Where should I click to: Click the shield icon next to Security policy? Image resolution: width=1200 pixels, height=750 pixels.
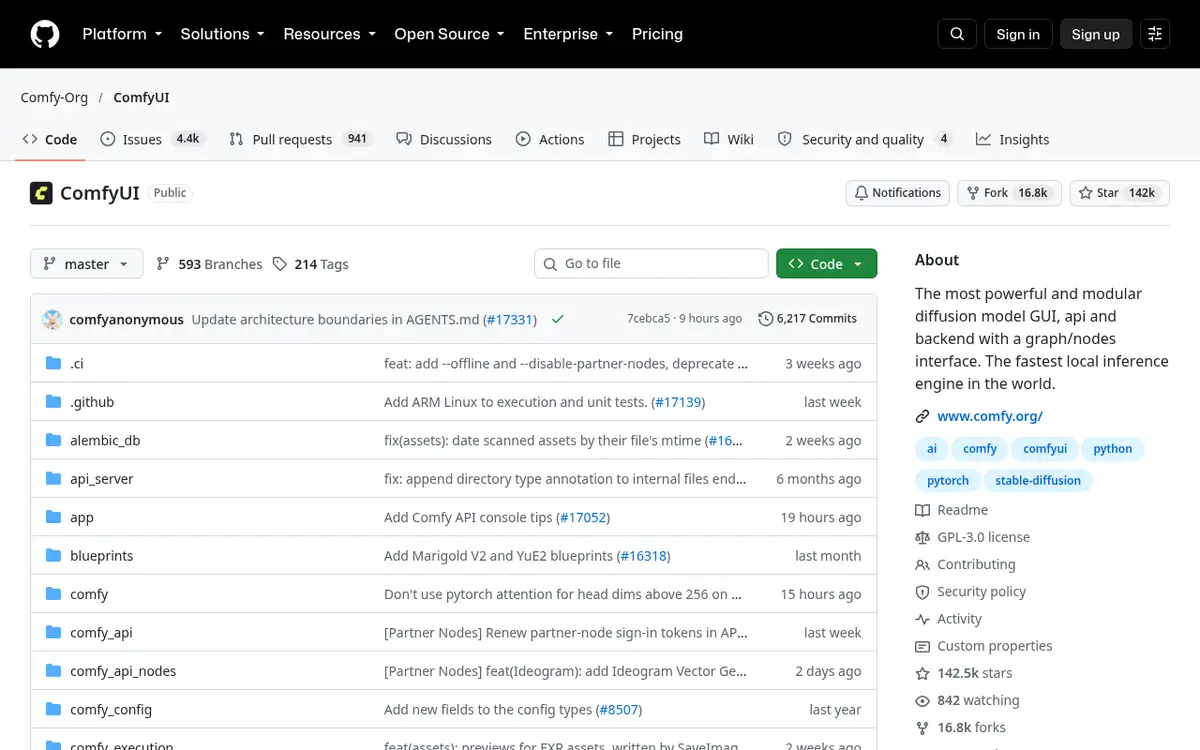coord(922,592)
